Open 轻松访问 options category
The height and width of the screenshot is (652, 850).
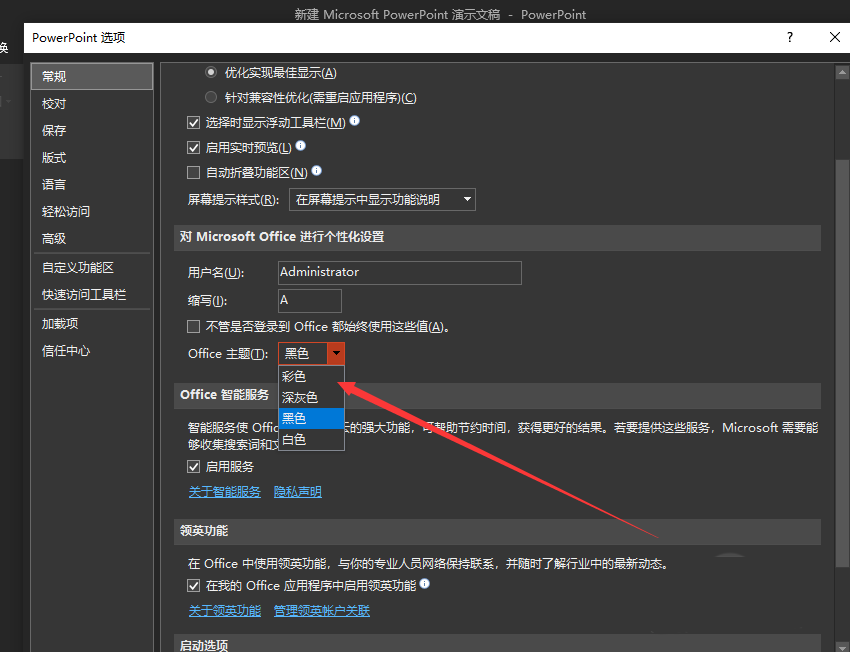pyautogui.click(x=92, y=211)
